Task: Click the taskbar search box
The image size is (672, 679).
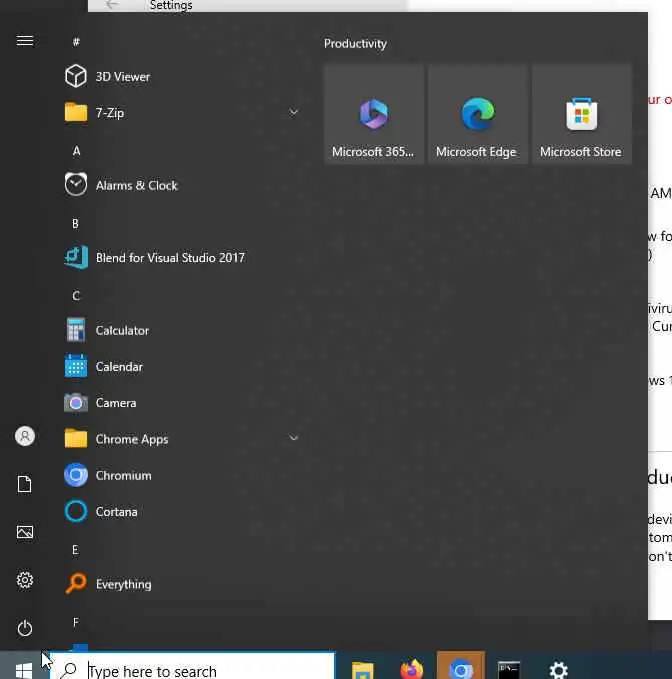Action: (x=193, y=667)
